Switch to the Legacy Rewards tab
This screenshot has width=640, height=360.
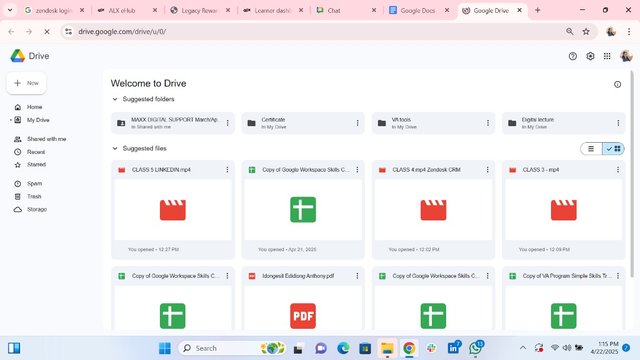pyautogui.click(x=200, y=11)
